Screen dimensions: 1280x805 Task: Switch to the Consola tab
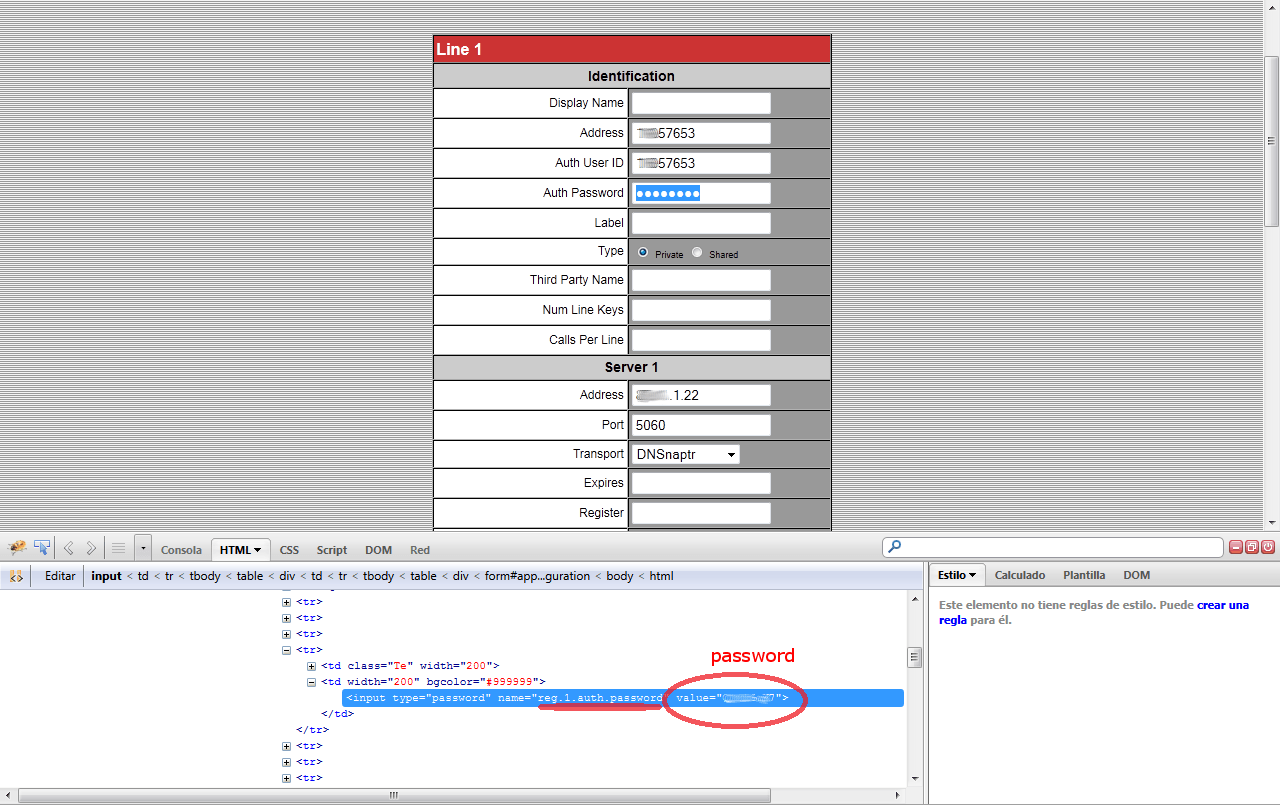click(181, 550)
